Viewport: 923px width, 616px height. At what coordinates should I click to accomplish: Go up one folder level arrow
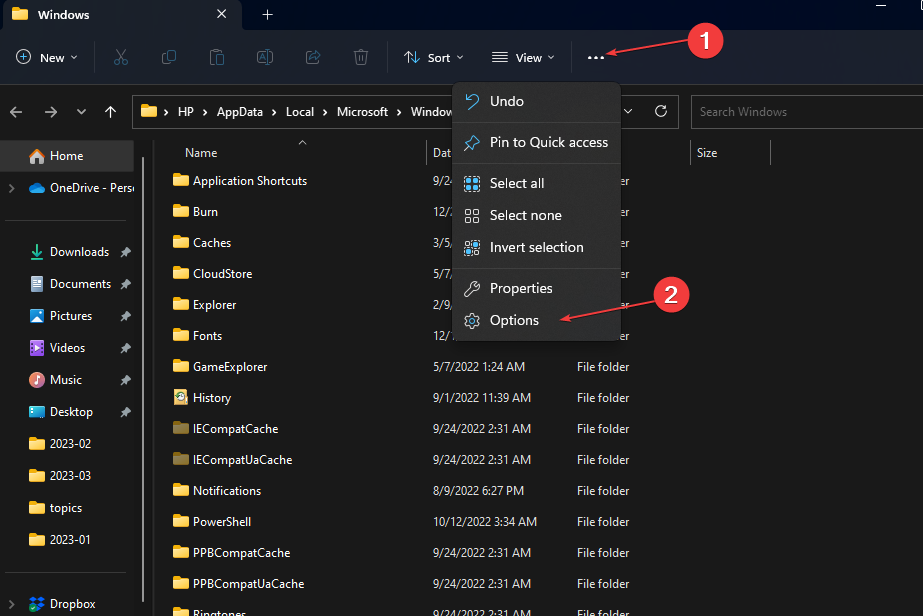click(110, 112)
